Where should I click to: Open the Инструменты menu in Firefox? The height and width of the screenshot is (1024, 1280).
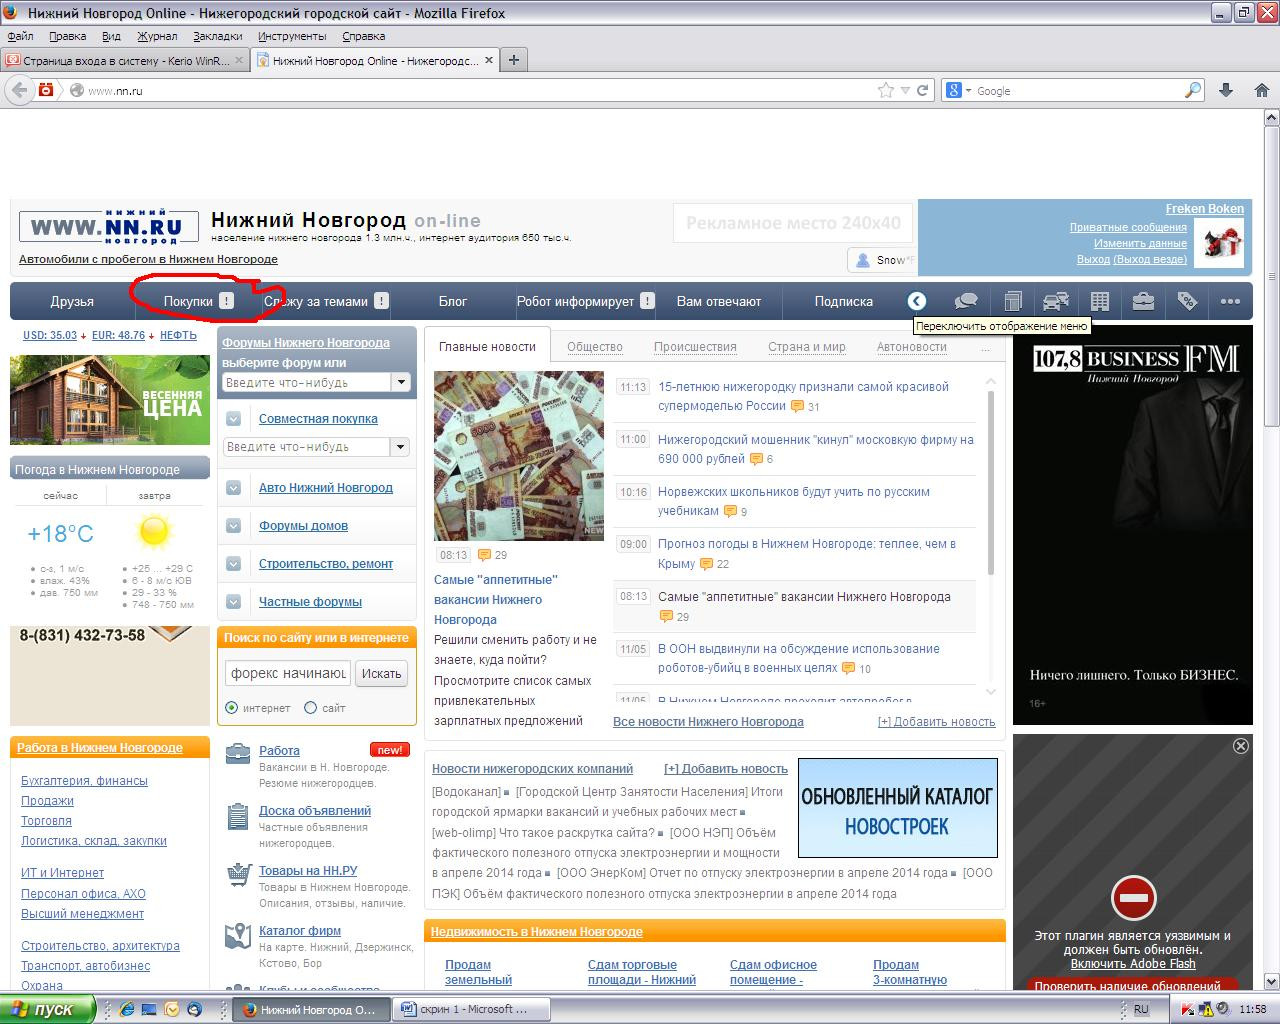coord(294,36)
